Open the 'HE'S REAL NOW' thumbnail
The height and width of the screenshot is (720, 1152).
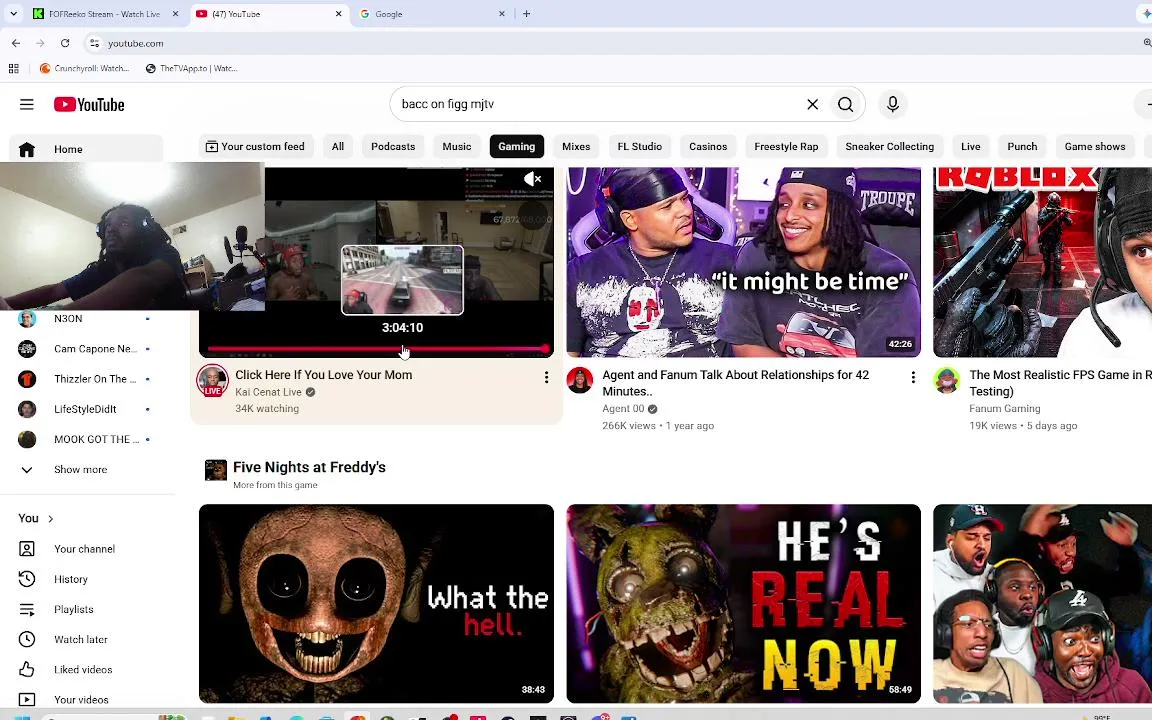pyautogui.click(x=744, y=603)
